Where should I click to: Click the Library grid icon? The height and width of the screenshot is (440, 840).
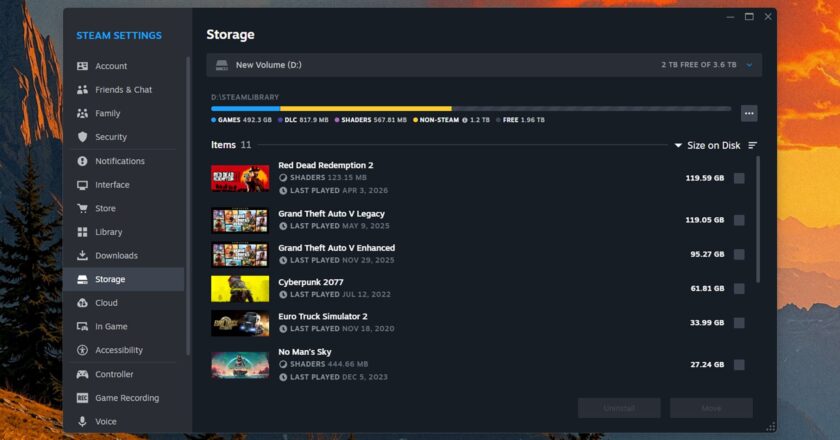pos(82,232)
